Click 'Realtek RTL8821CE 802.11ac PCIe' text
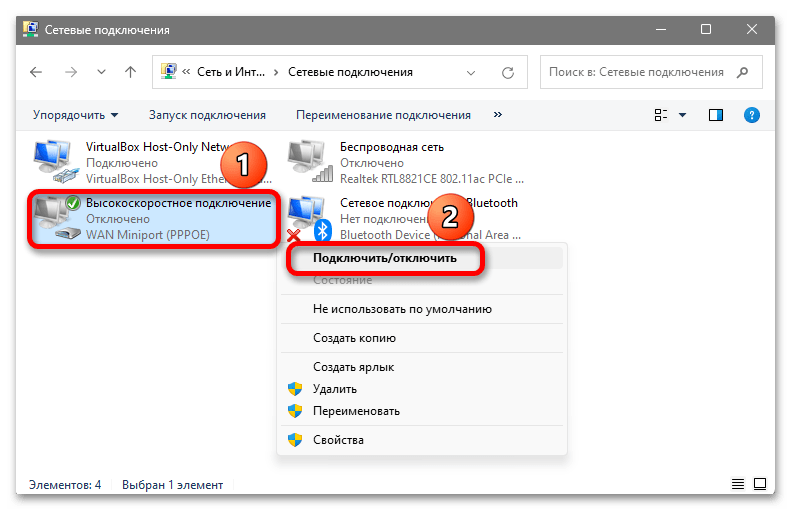Viewport: 791px width, 510px height. 431,179
